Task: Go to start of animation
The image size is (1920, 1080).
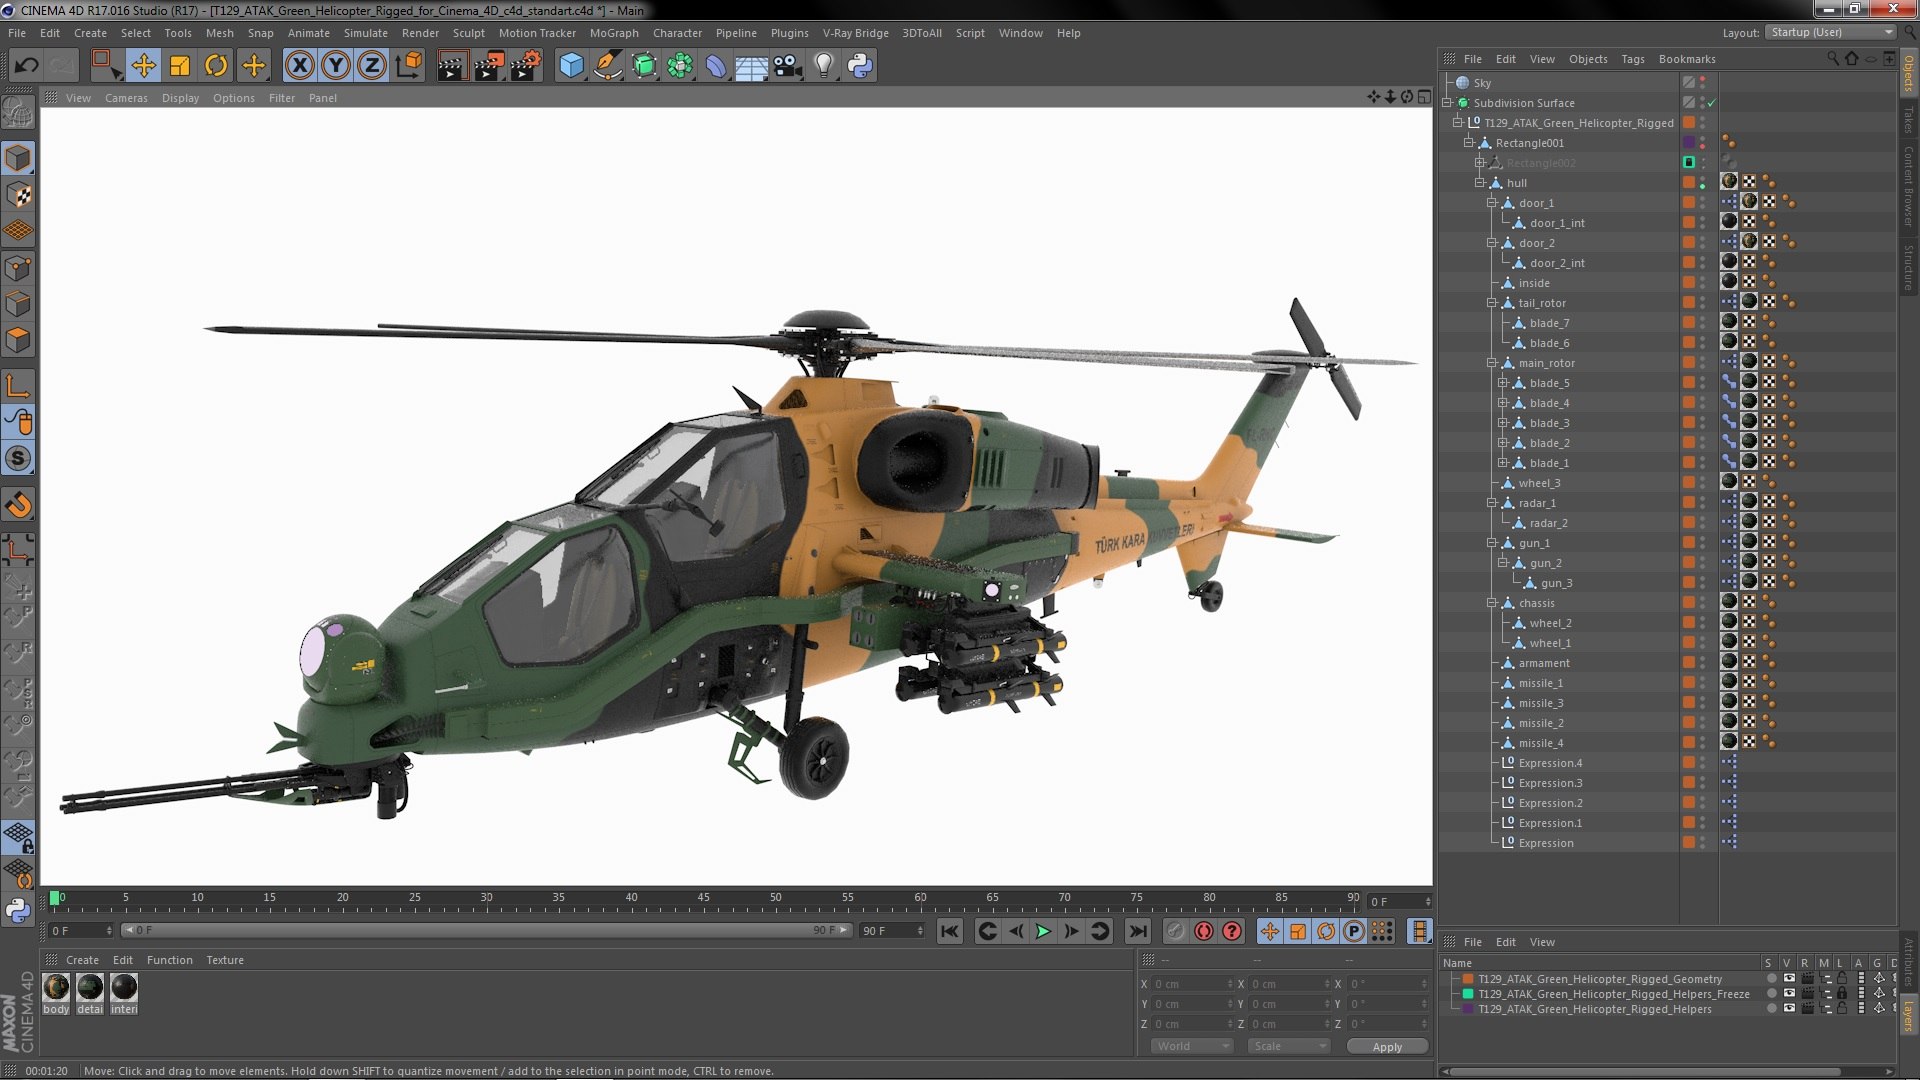Action: point(950,931)
